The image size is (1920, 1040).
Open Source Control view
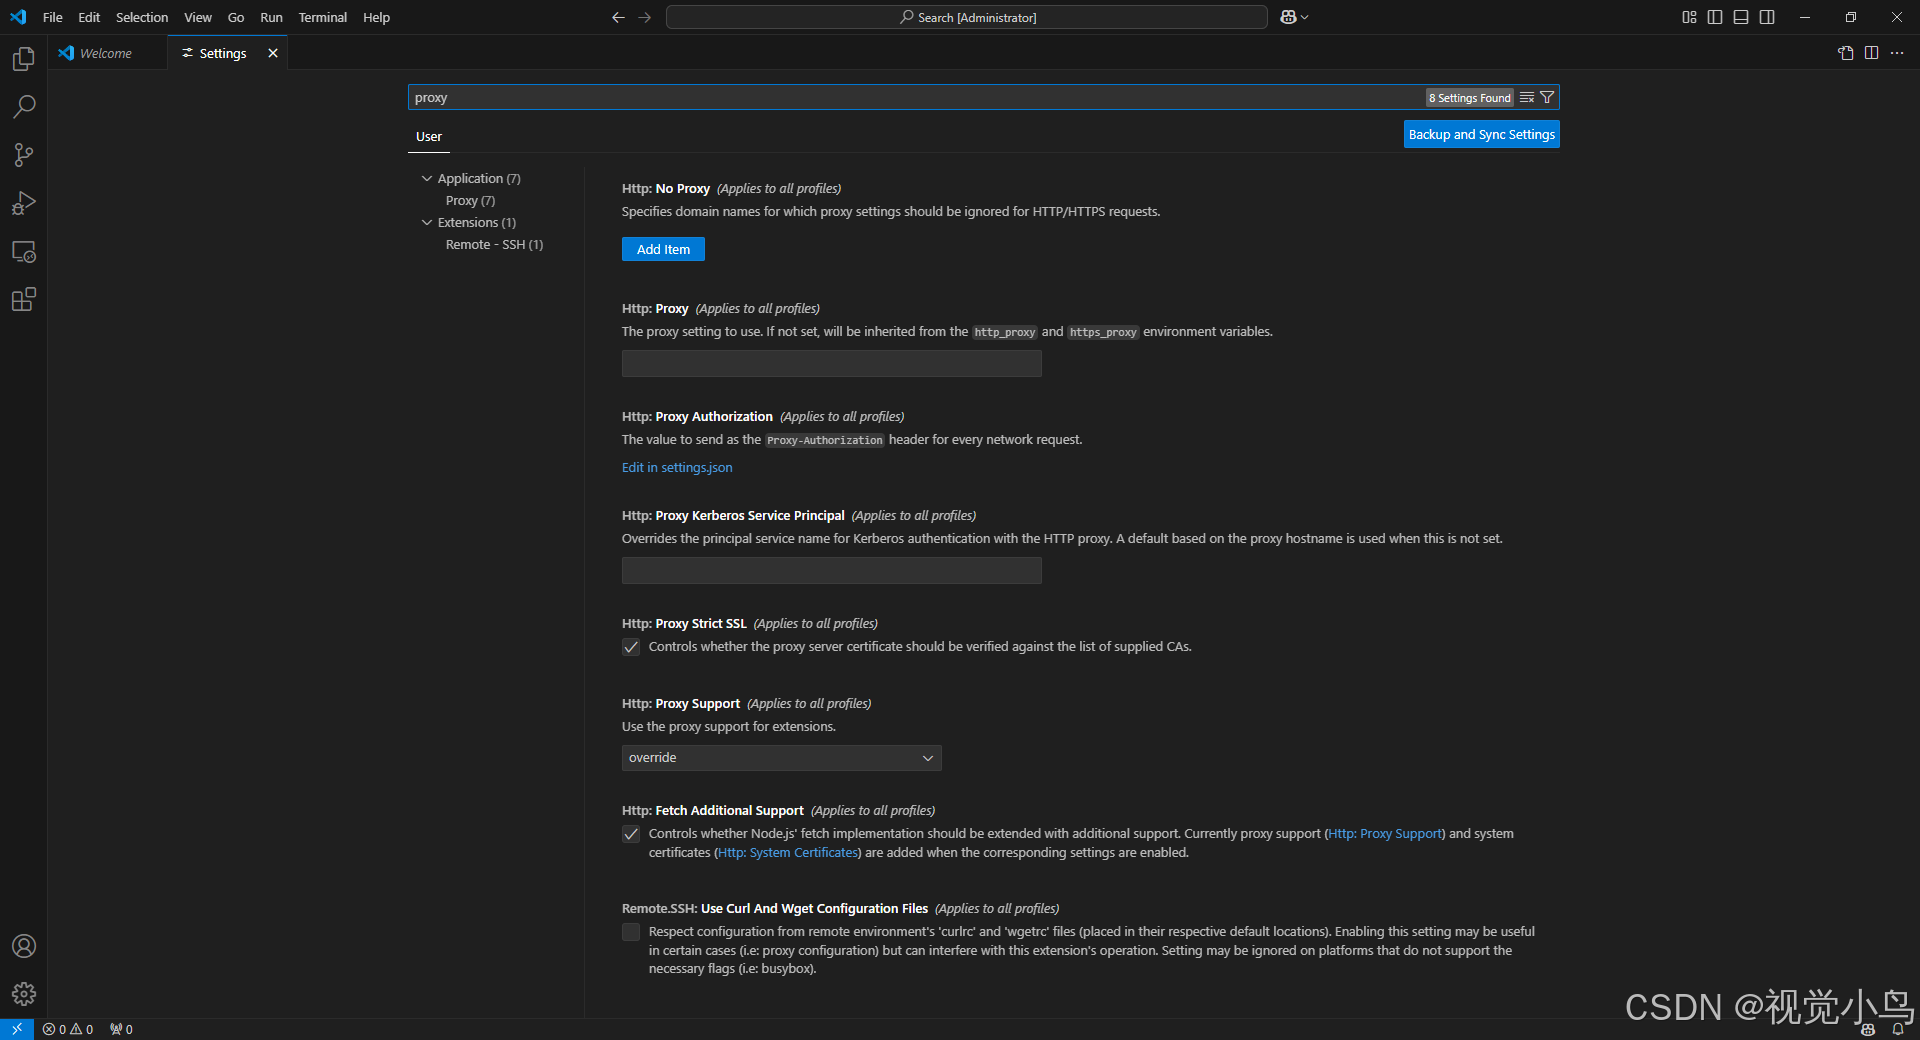[24, 155]
